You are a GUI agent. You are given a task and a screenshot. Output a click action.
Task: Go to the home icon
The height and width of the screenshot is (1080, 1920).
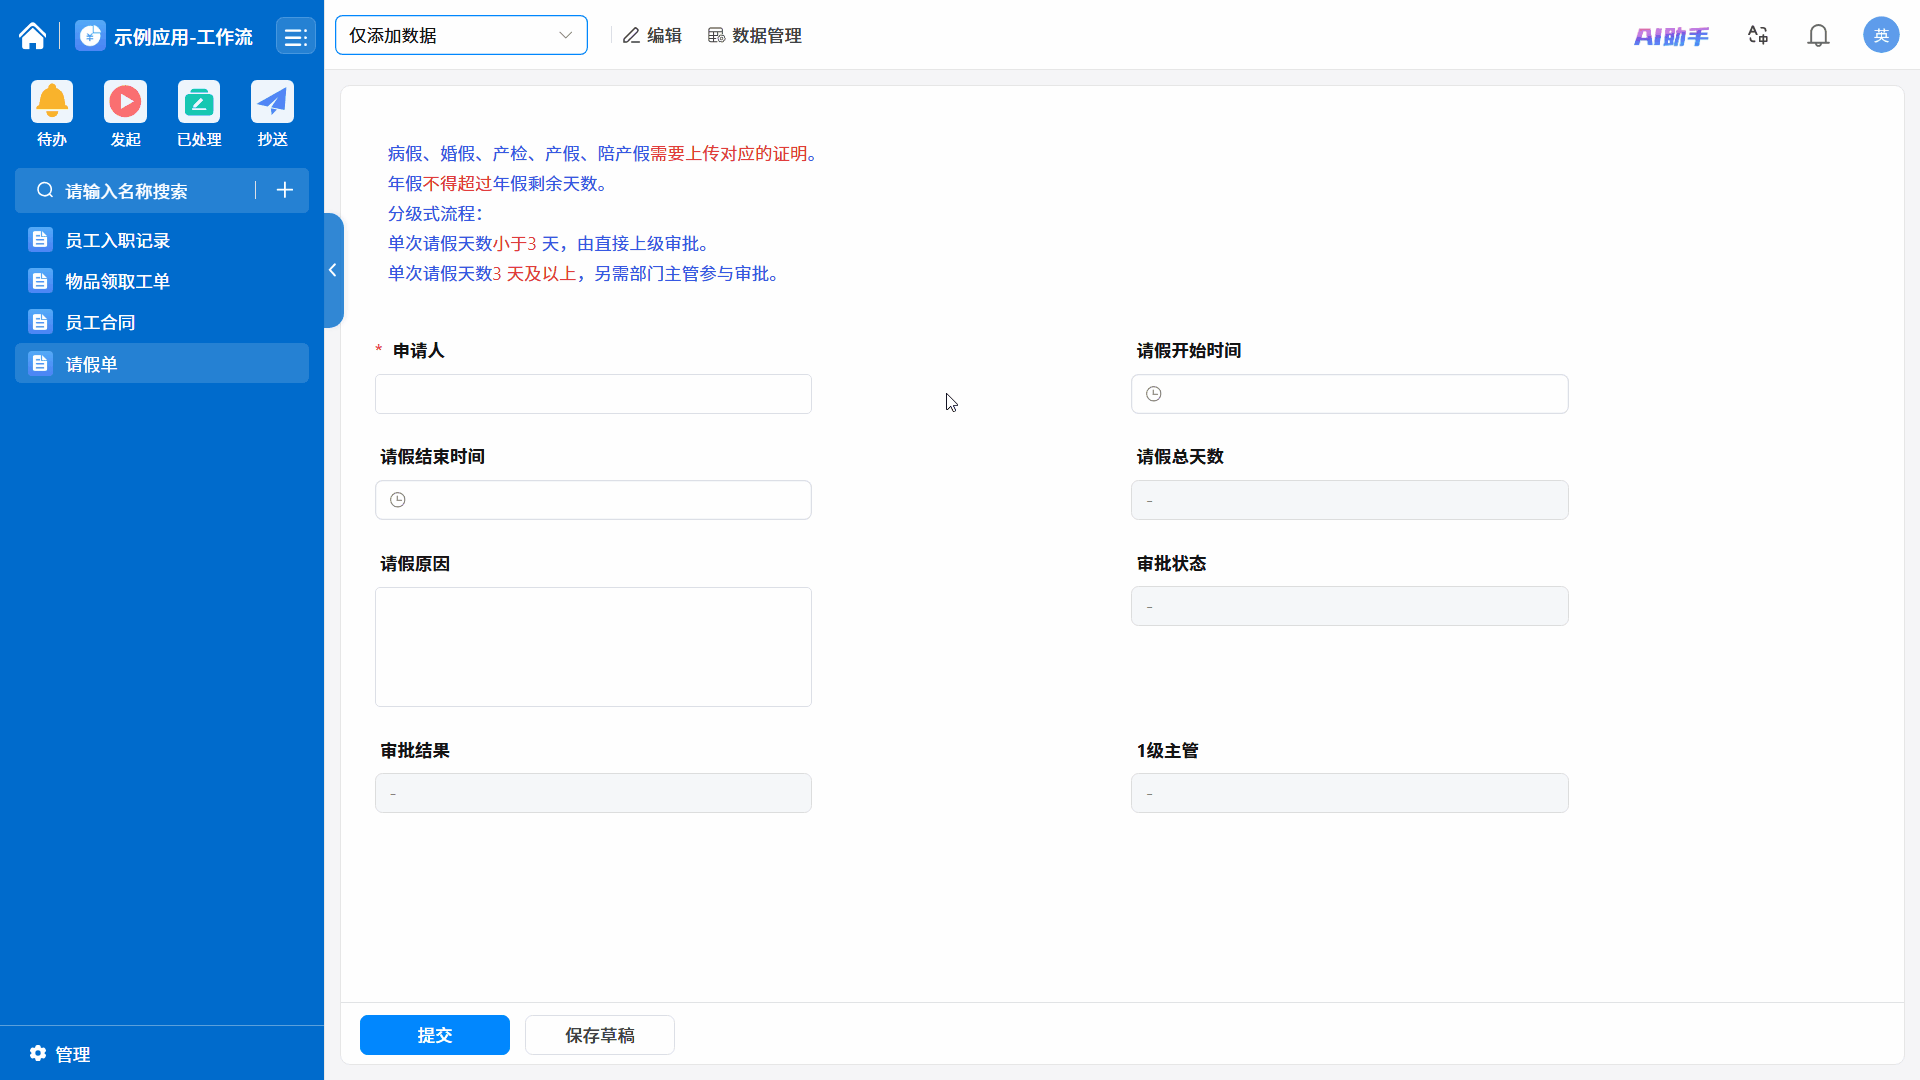tap(32, 36)
